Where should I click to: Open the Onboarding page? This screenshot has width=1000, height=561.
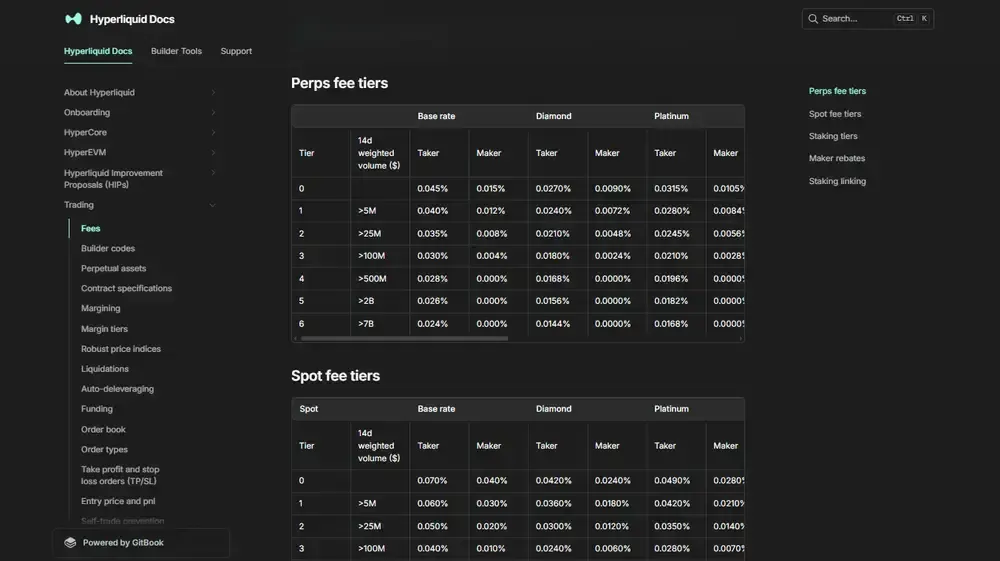pos(87,112)
